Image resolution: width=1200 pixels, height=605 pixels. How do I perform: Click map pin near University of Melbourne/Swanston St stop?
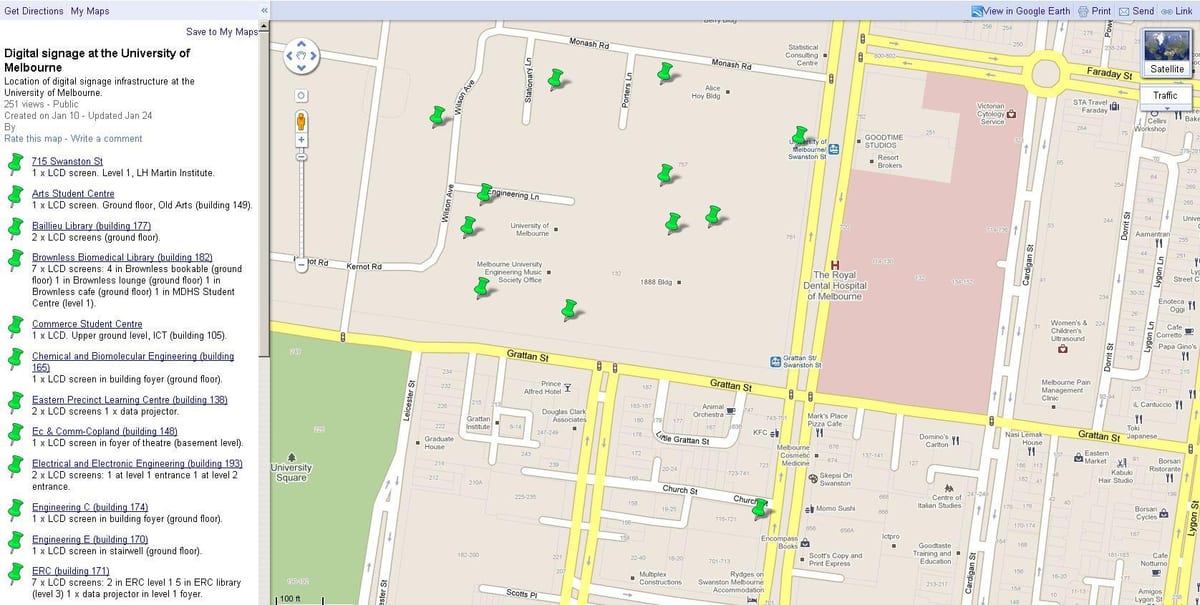pyautogui.click(x=799, y=135)
